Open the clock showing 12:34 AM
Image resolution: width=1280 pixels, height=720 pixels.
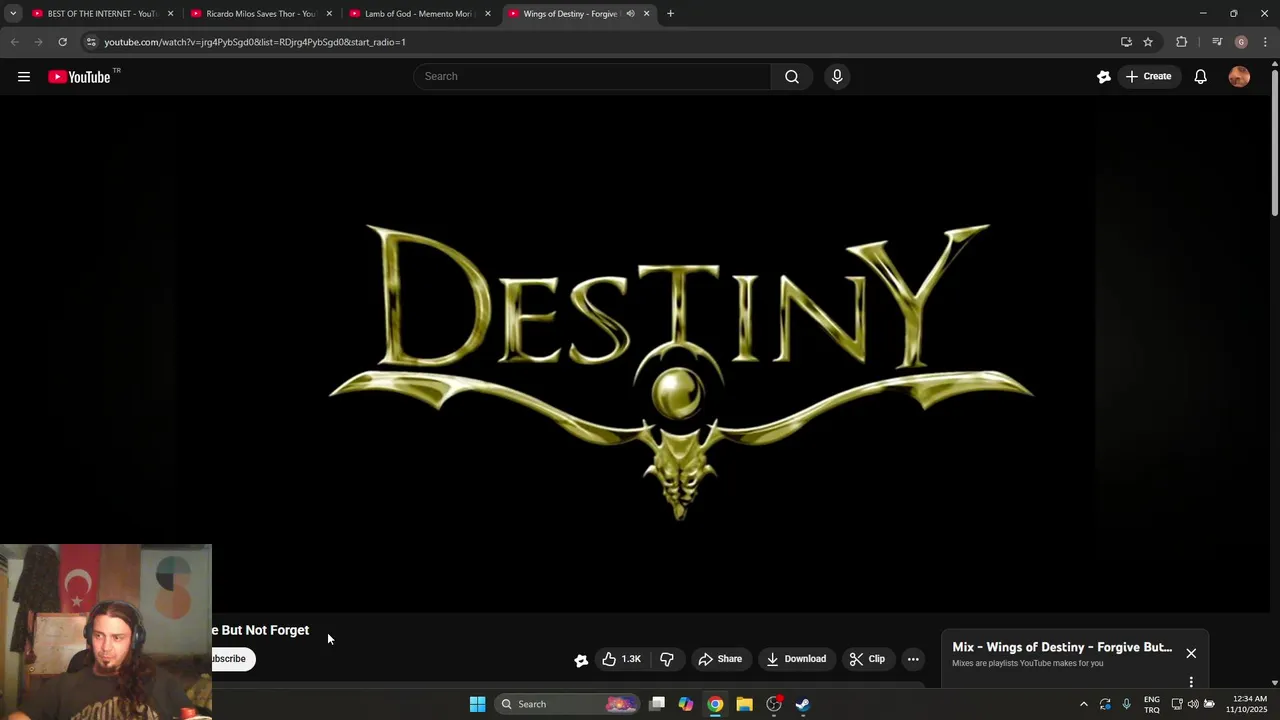tap(1246, 704)
